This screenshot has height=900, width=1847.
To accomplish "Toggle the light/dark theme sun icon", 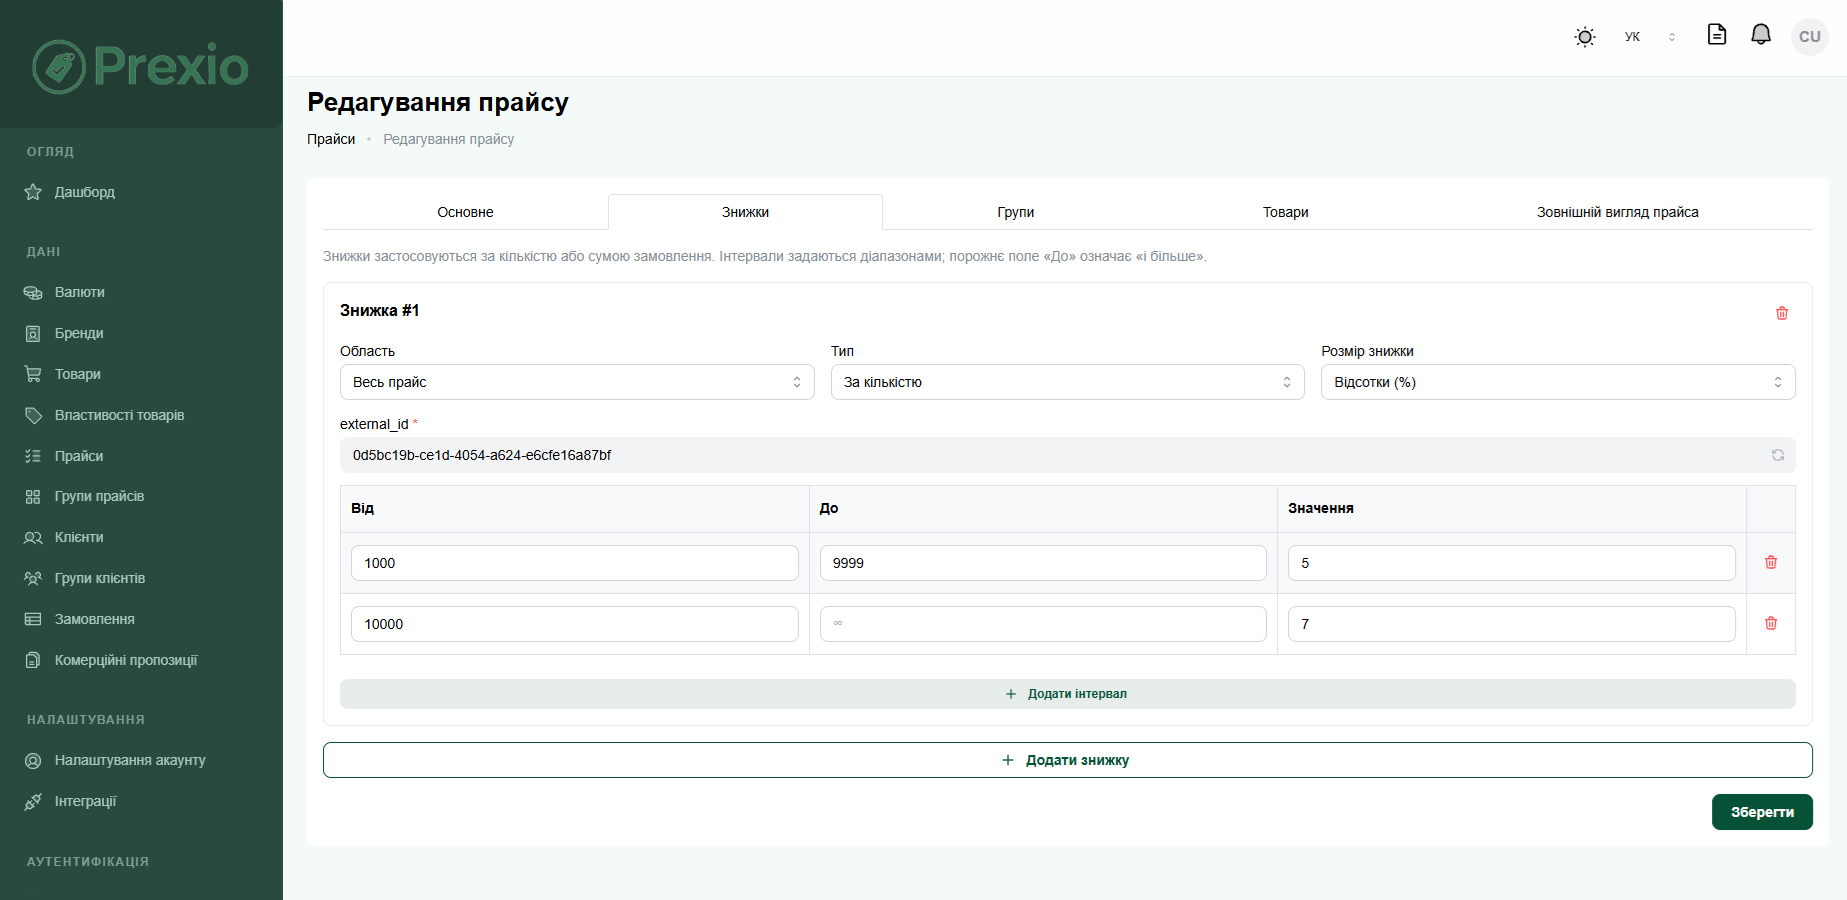I will tap(1585, 37).
